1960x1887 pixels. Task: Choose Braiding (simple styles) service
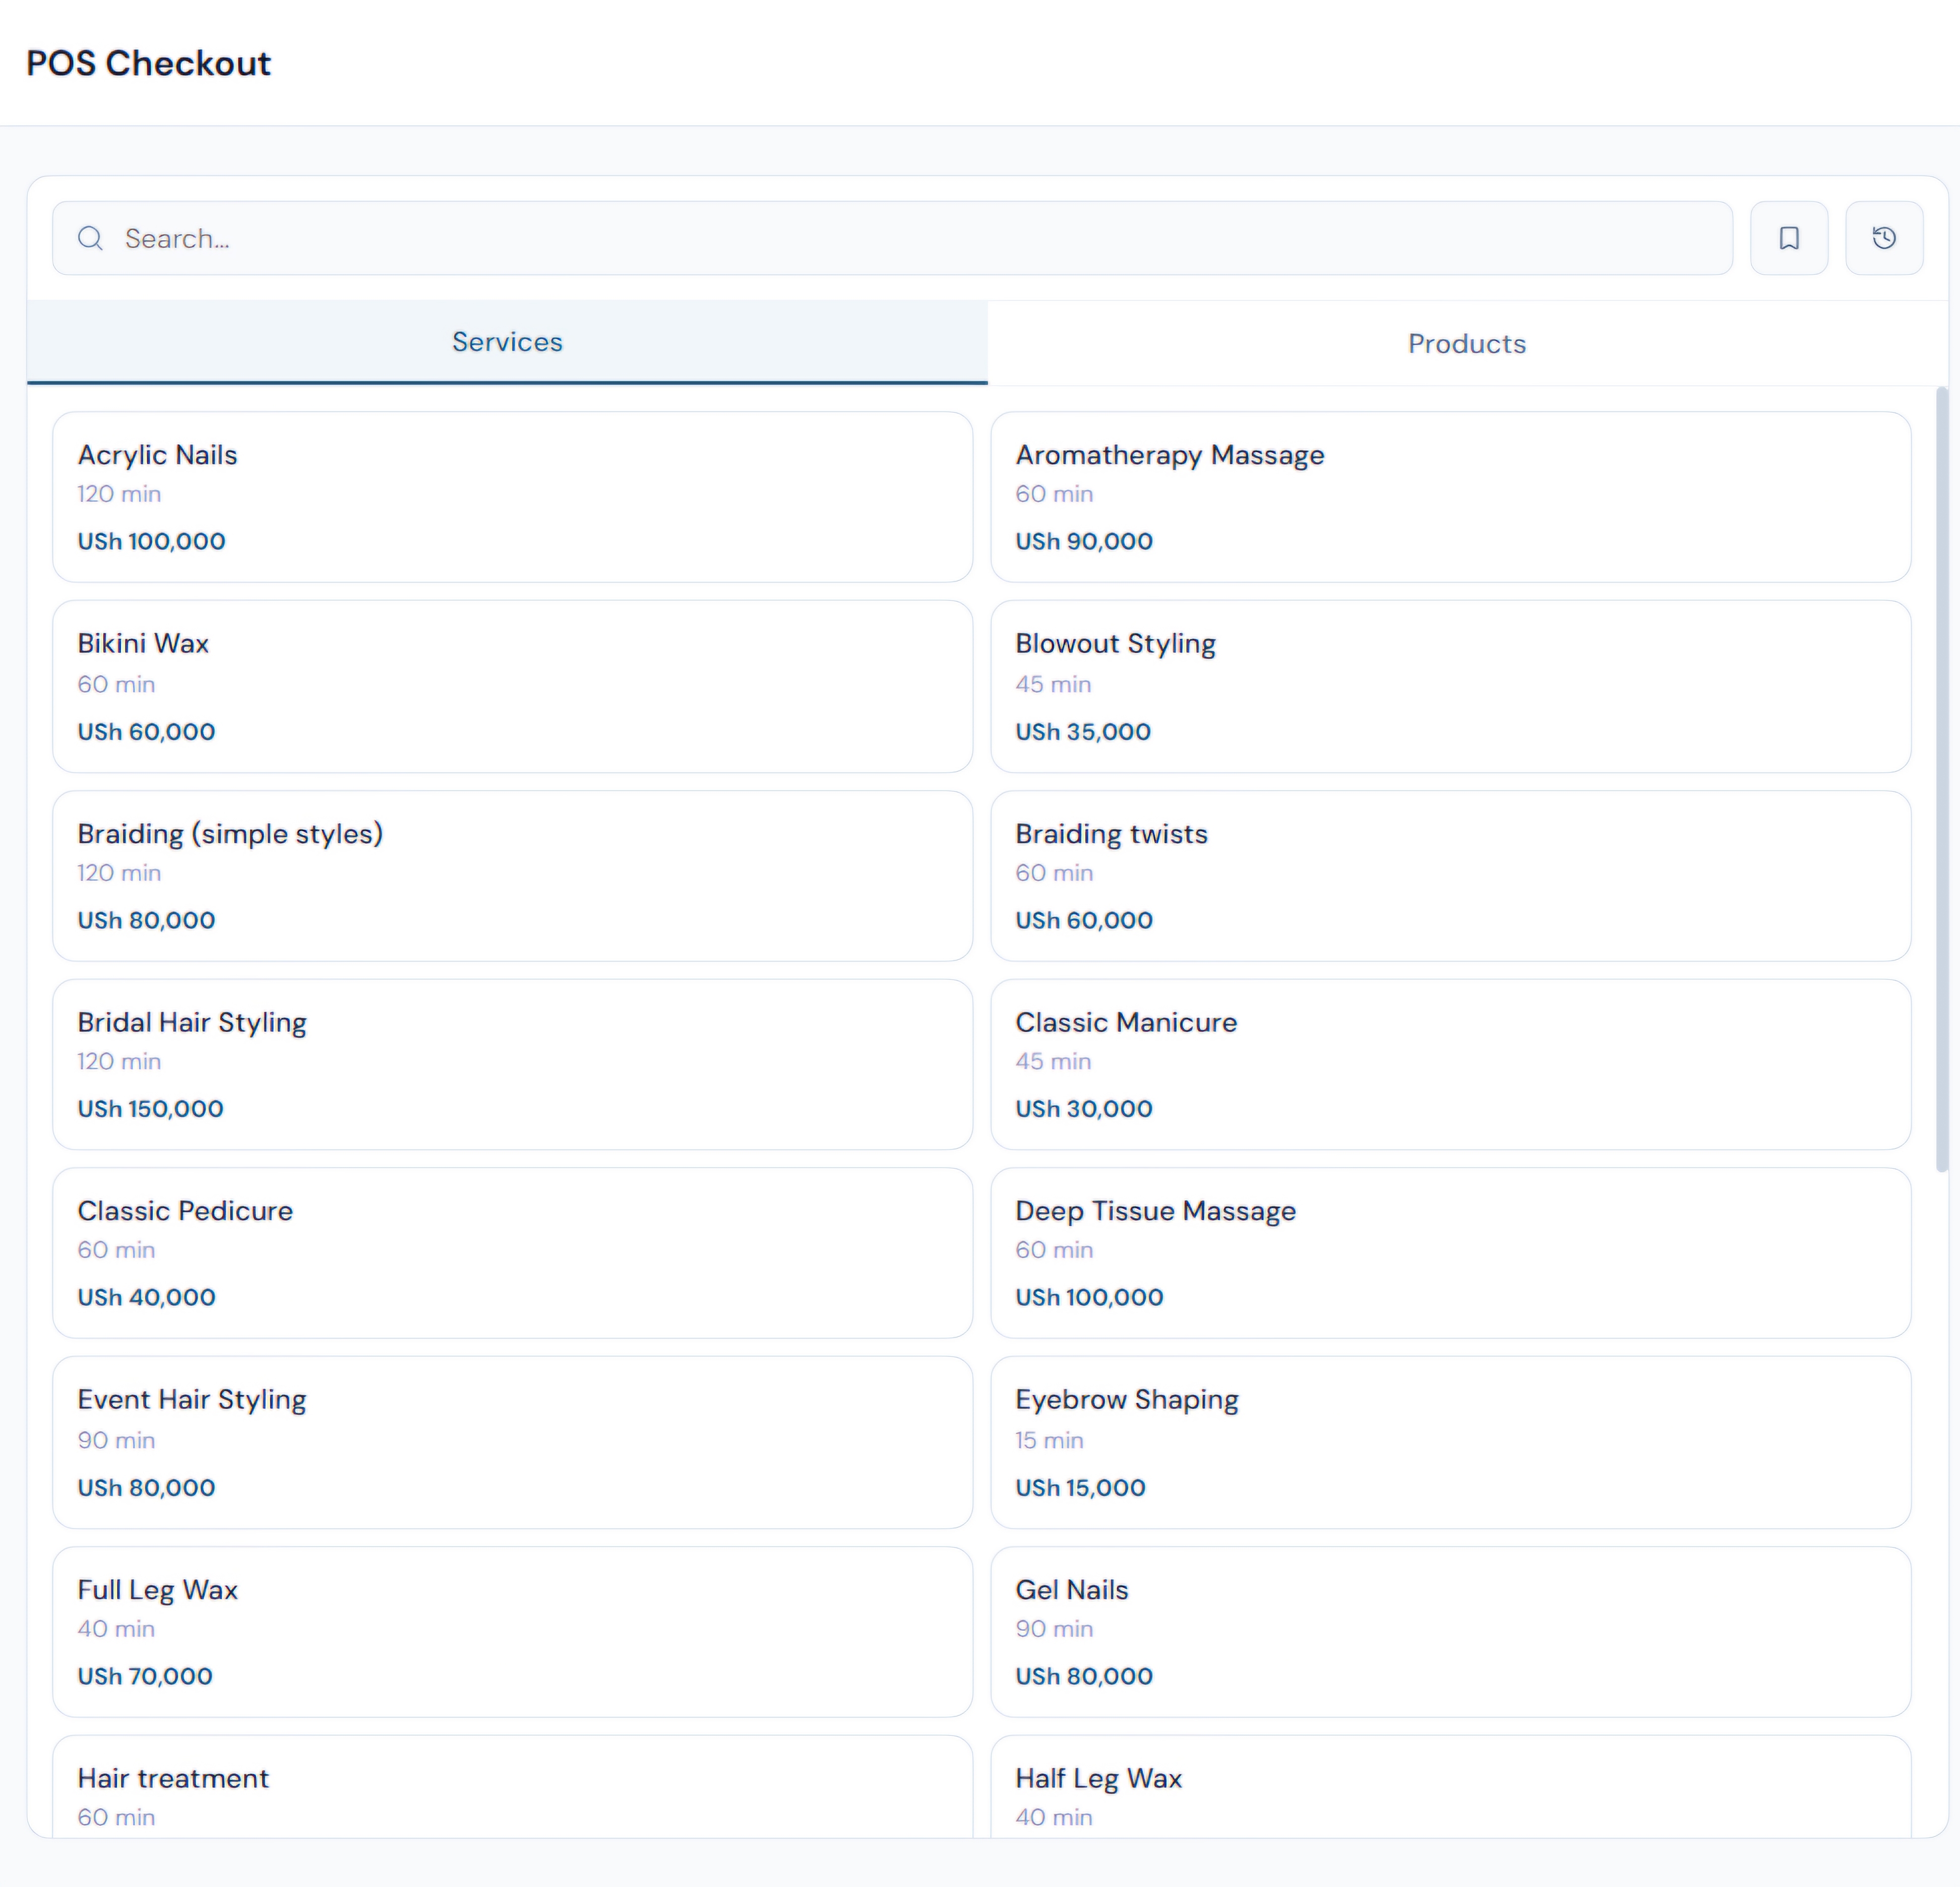[512, 876]
